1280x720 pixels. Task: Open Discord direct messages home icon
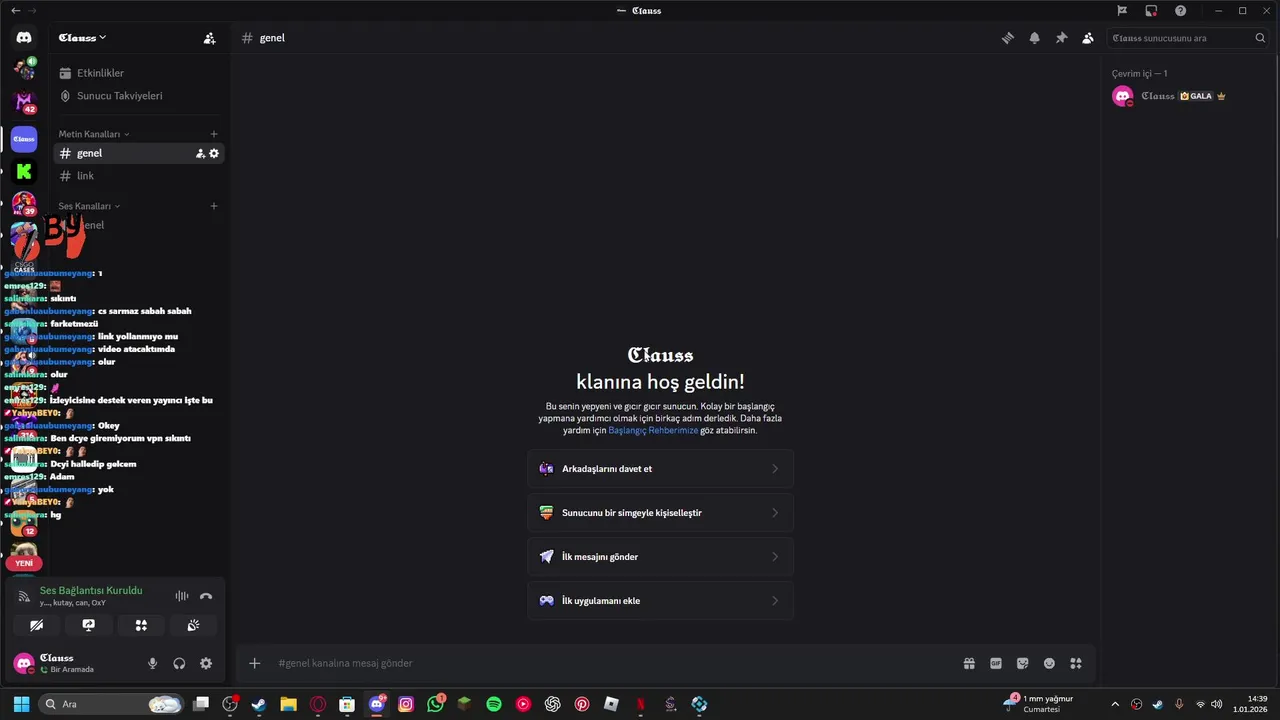24,37
